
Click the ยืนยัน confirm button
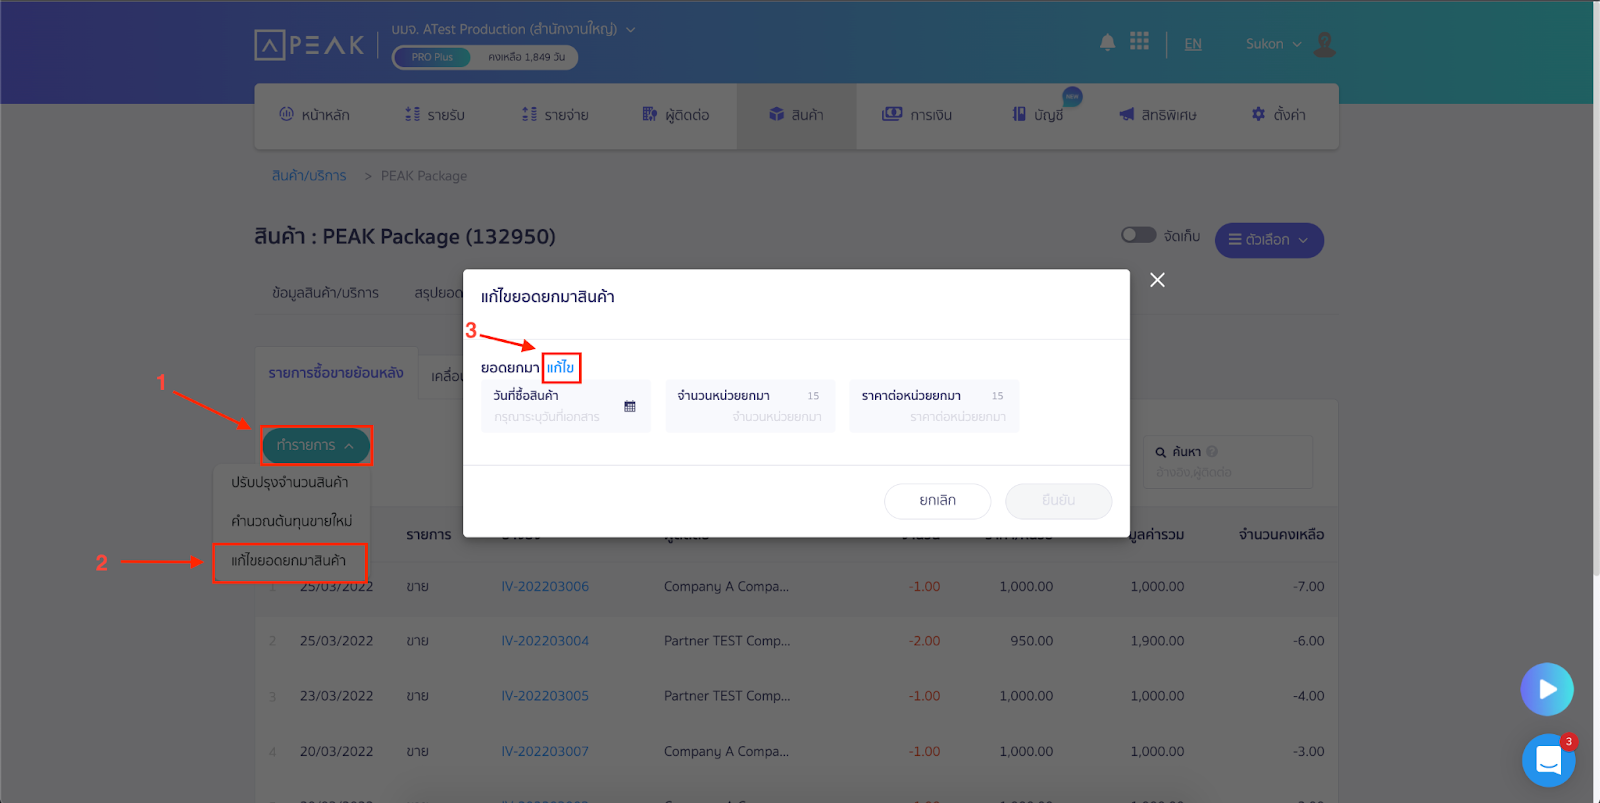point(1058,501)
